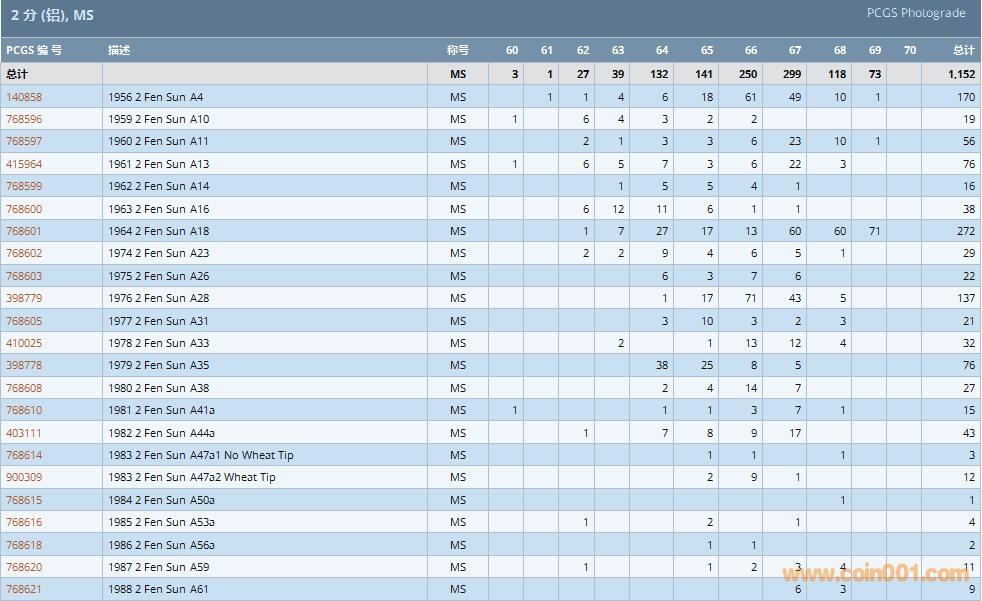Click the 总计 column header at right
Screen dimensions: 982x601
coord(963,50)
